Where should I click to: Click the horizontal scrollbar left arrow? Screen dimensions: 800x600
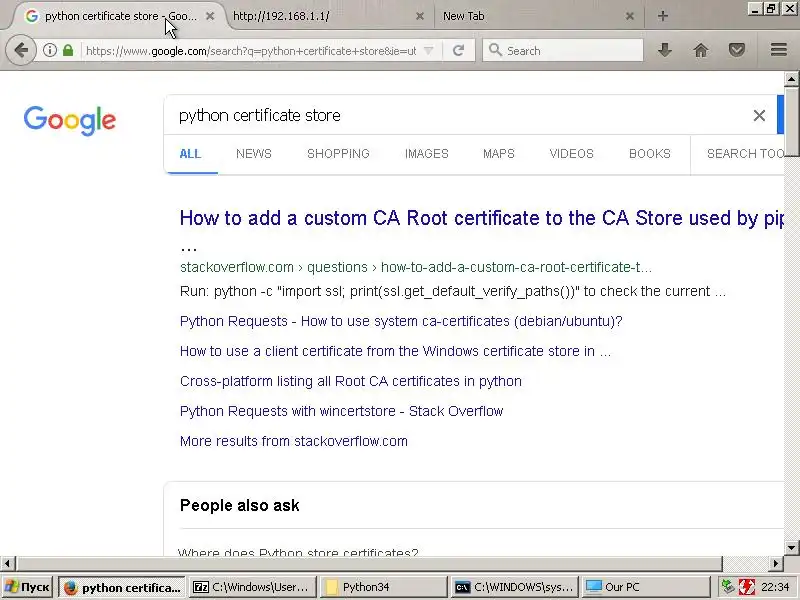7,564
